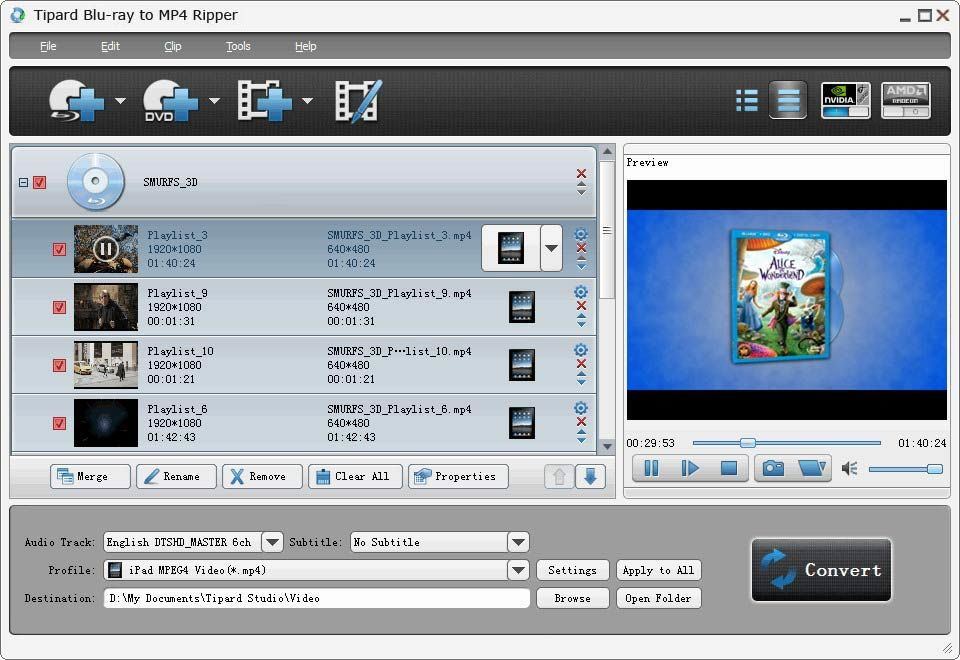Take a snapshot with camera icon

[773, 468]
